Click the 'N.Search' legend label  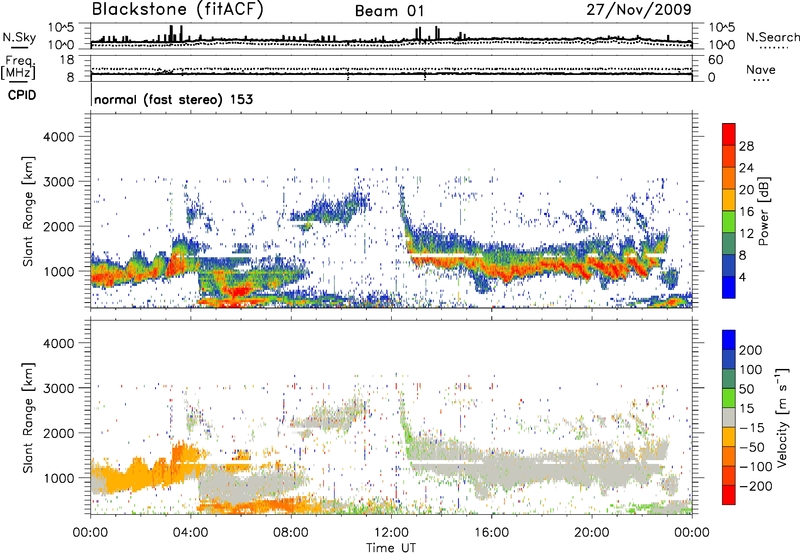point(772,37)
